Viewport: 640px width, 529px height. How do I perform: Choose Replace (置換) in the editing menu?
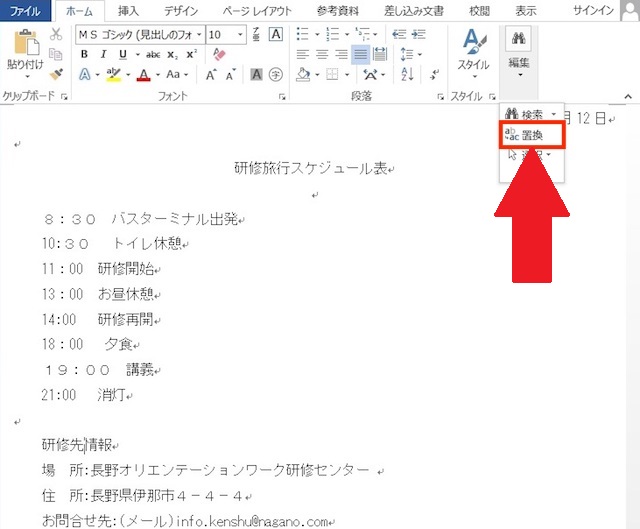click(532, 135)
